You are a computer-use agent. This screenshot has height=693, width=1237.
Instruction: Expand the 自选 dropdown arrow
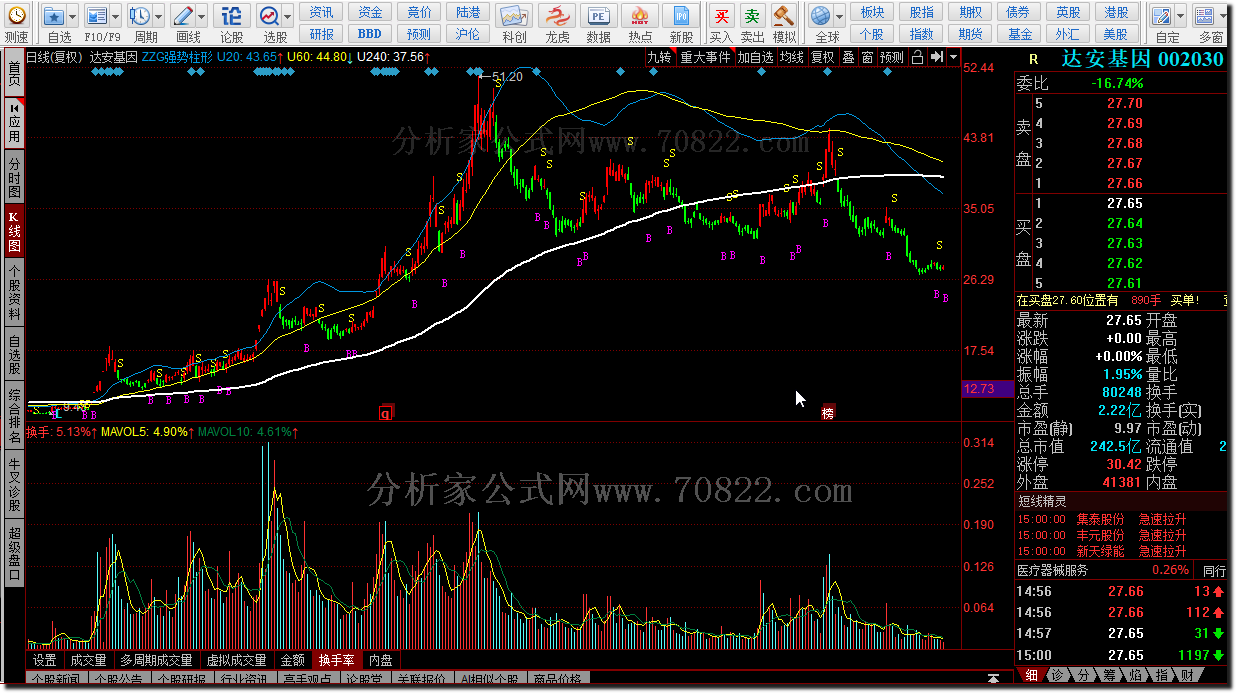(74, 16)
